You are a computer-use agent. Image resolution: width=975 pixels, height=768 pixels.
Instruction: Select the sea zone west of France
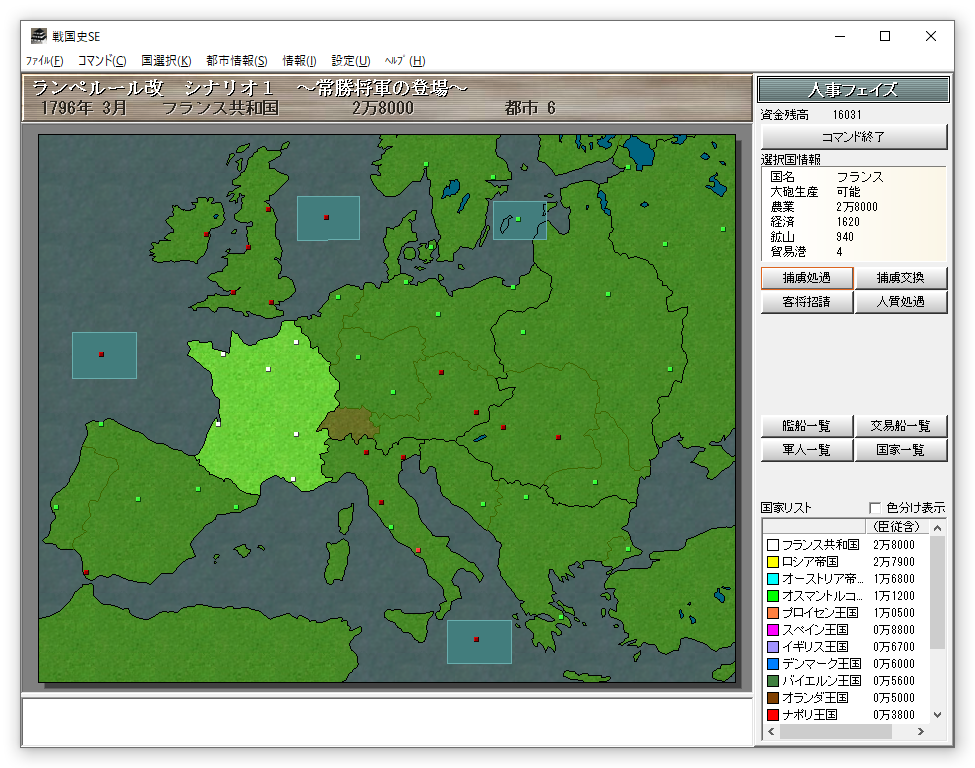tap(104, 355)
